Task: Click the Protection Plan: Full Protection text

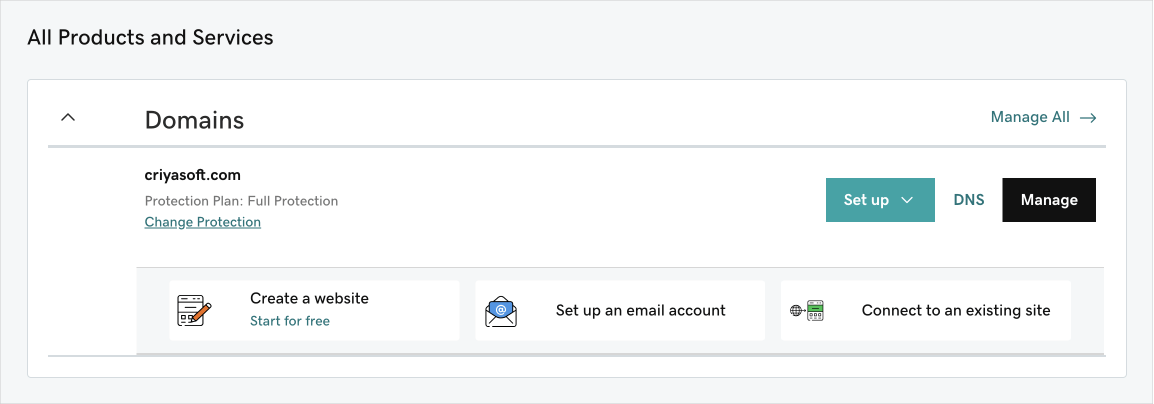Action: 241,201
